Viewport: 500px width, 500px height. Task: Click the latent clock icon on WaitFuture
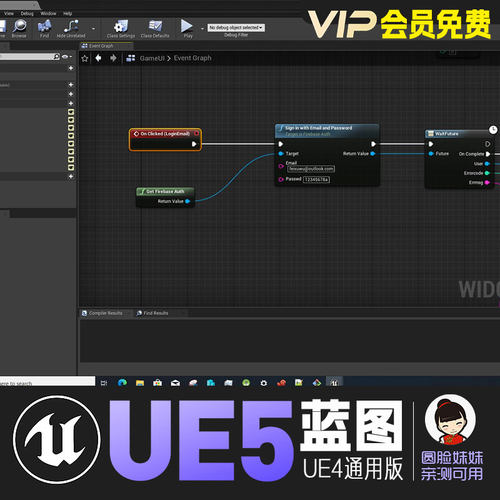pos(493,129)
